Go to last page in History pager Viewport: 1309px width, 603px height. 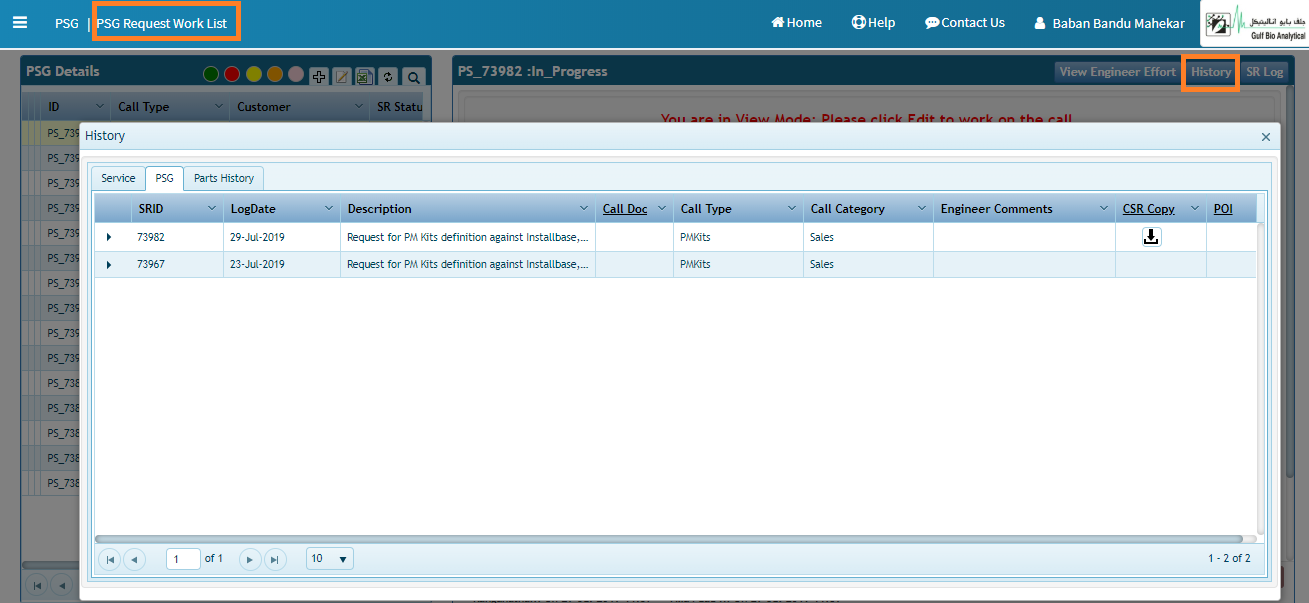tap(275, 559)
